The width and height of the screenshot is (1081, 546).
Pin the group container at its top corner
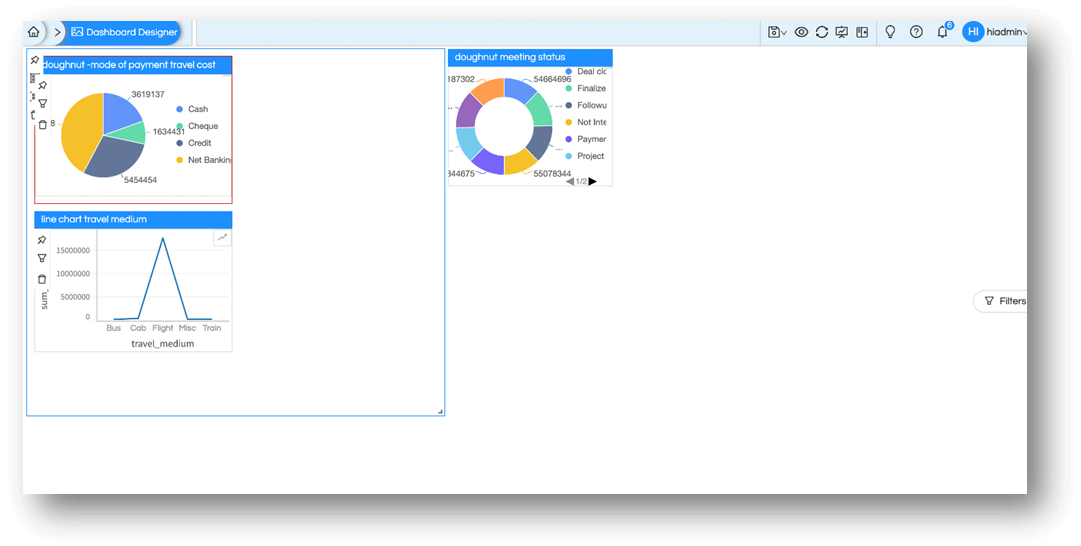click(34, 61)
